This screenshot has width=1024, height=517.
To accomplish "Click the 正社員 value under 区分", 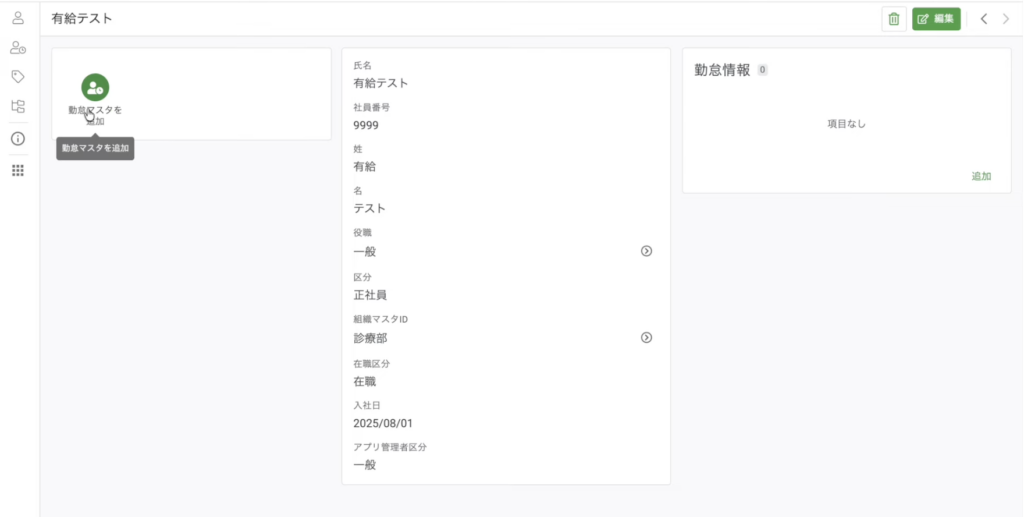I will (370, 295).
